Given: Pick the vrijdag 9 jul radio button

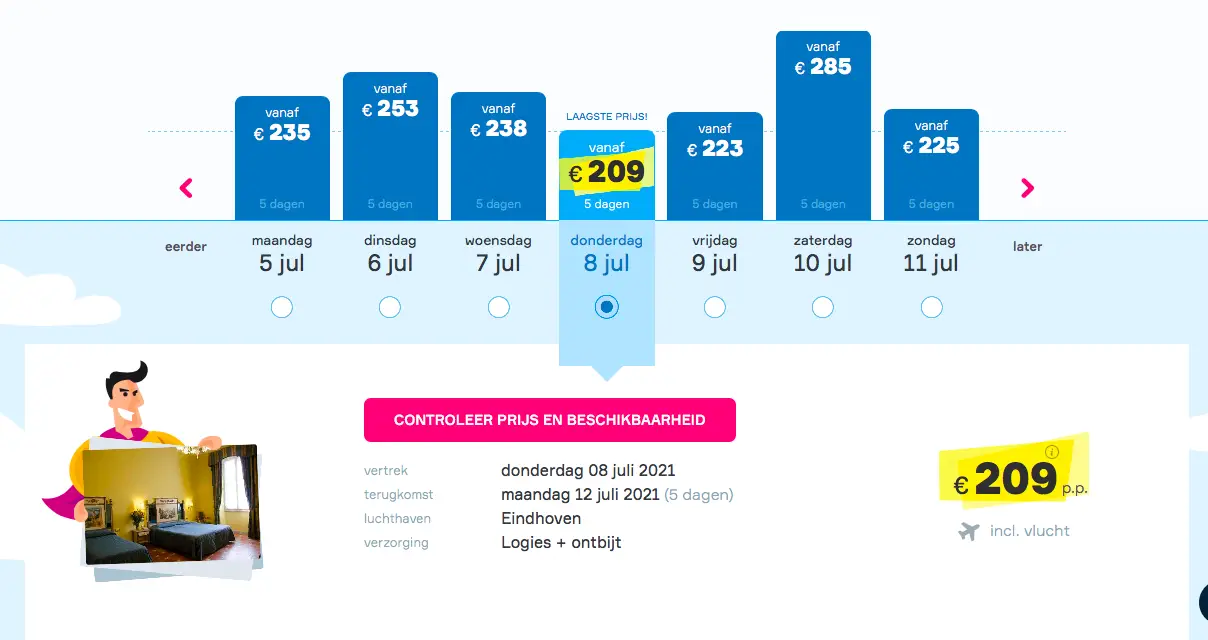Looking at the screenshot, I should [x=715, y=307].
